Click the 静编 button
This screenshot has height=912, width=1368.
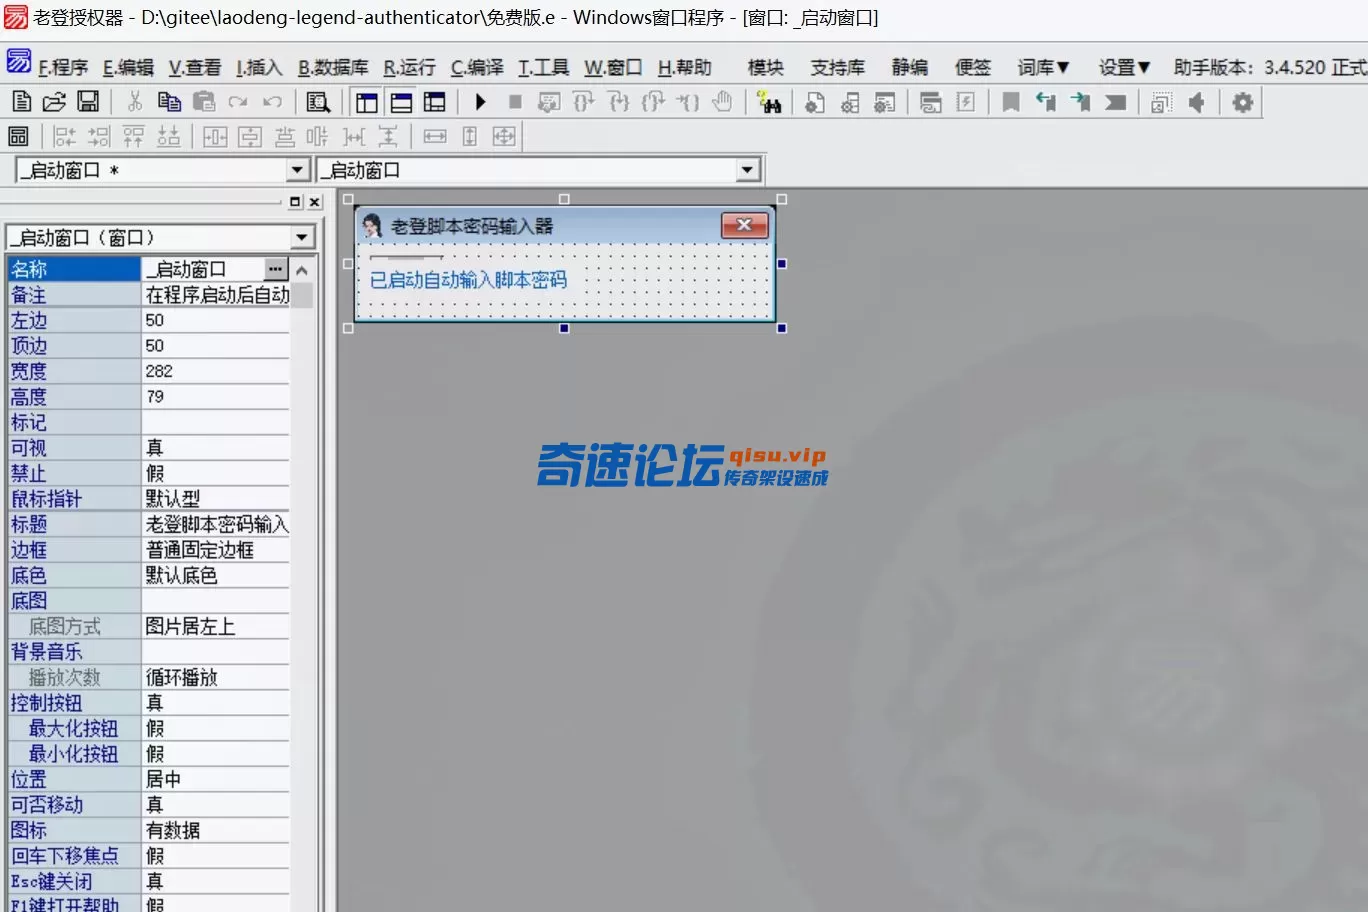click(909, 67)
